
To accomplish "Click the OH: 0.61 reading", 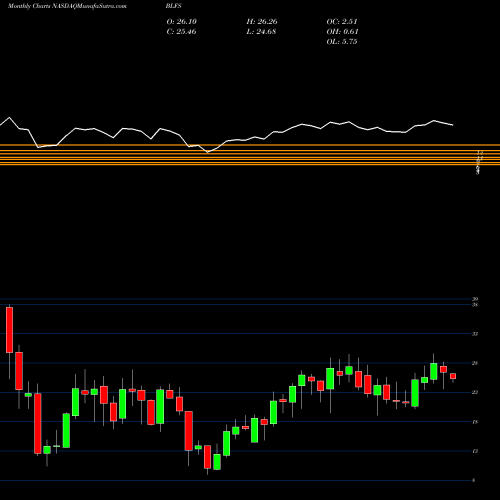I will click(342, 31).
